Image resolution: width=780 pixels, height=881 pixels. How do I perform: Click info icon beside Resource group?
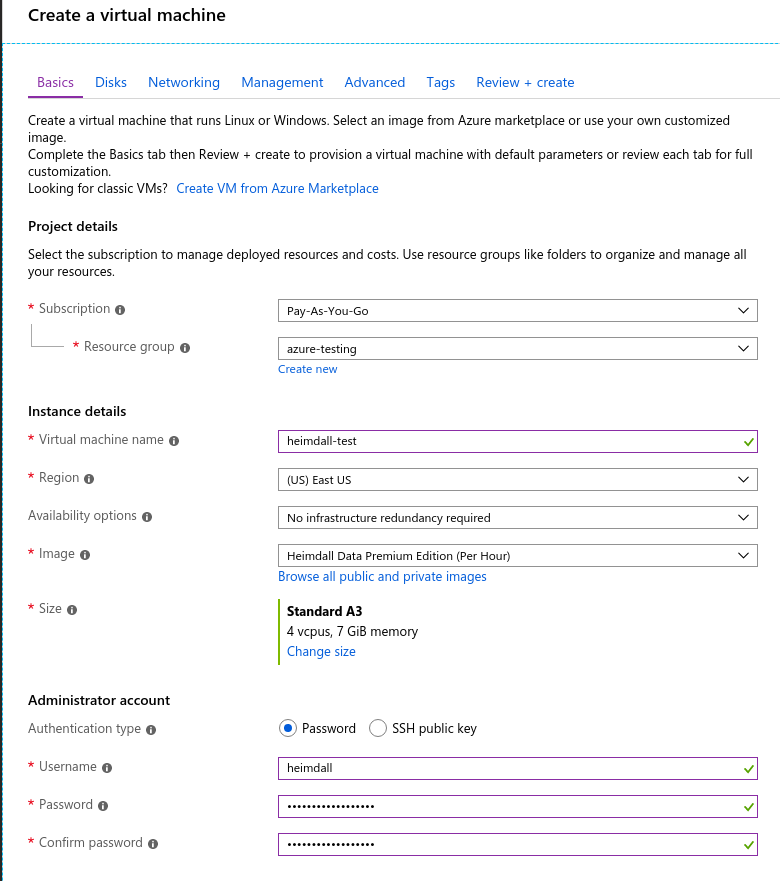(185, 348)
